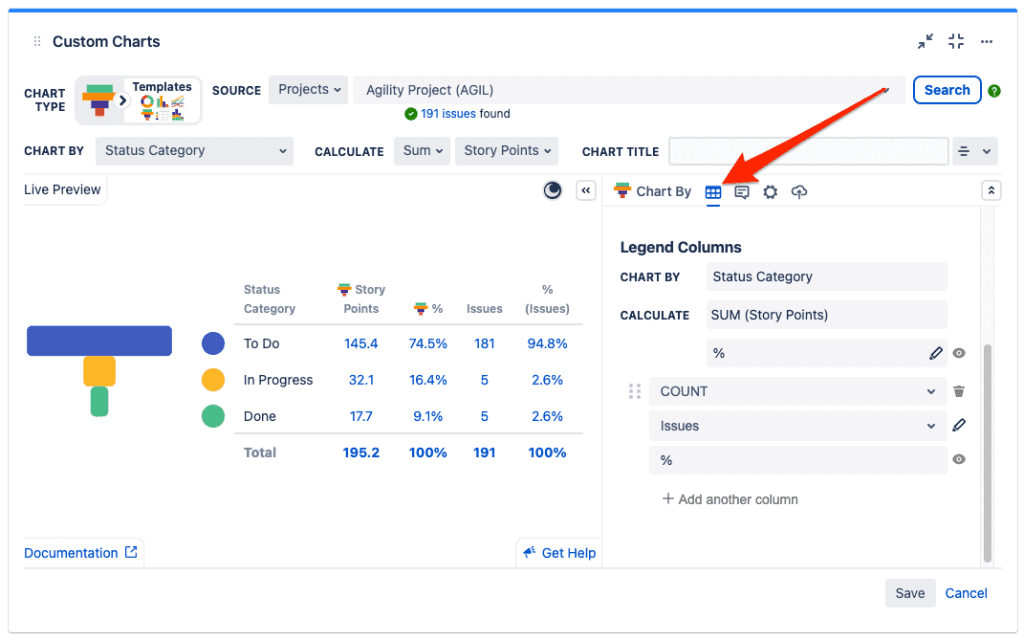Delete the COUNT column with trash icon

pyautogui.click(x=959, y=392)
